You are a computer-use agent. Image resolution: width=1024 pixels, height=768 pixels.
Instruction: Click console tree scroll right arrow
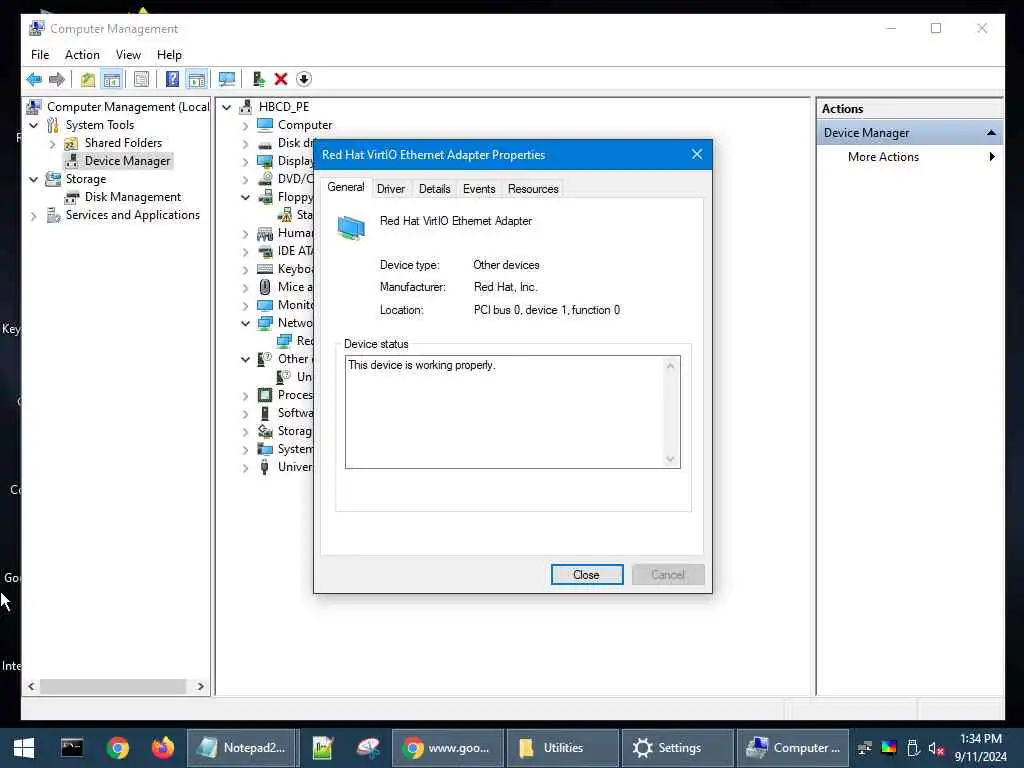(x=200, y=686)
